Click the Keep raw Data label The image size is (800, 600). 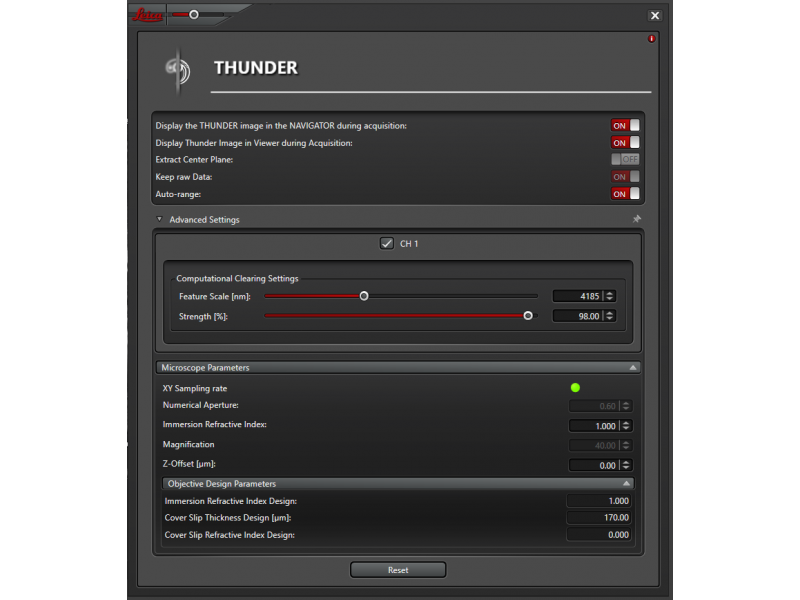pos(184,177)
